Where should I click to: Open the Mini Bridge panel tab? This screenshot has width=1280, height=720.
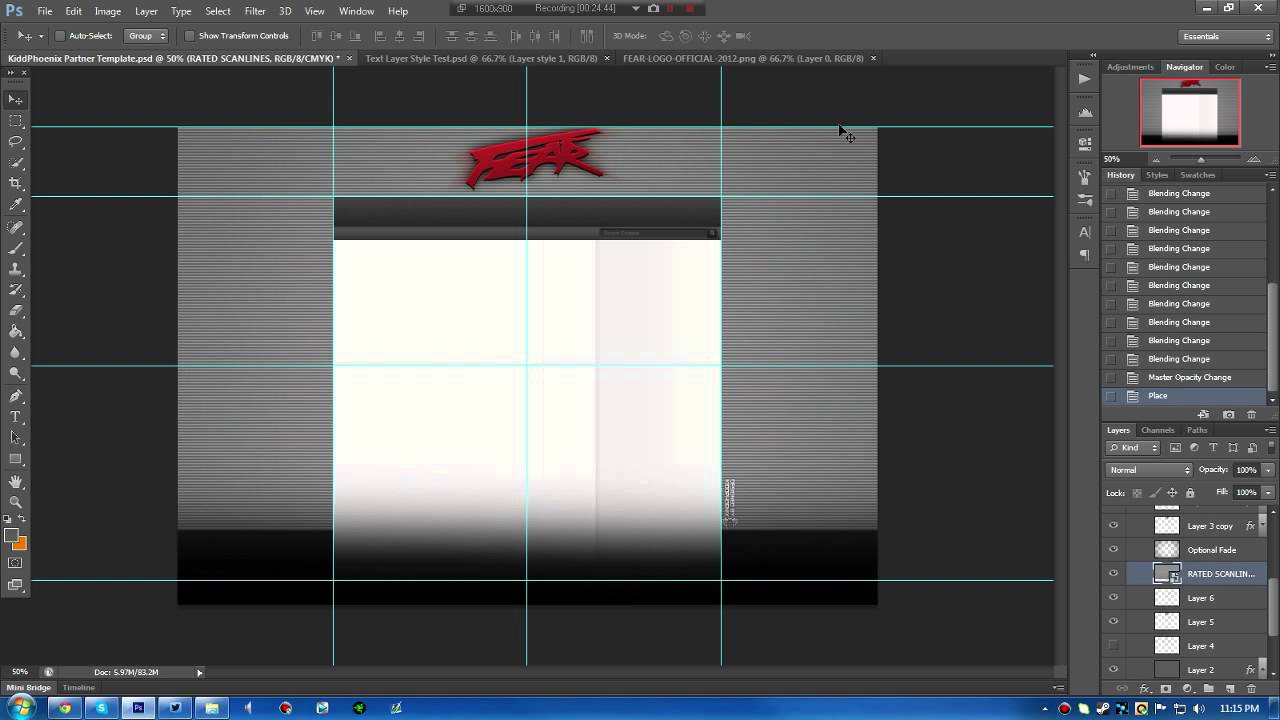(29, 688)
